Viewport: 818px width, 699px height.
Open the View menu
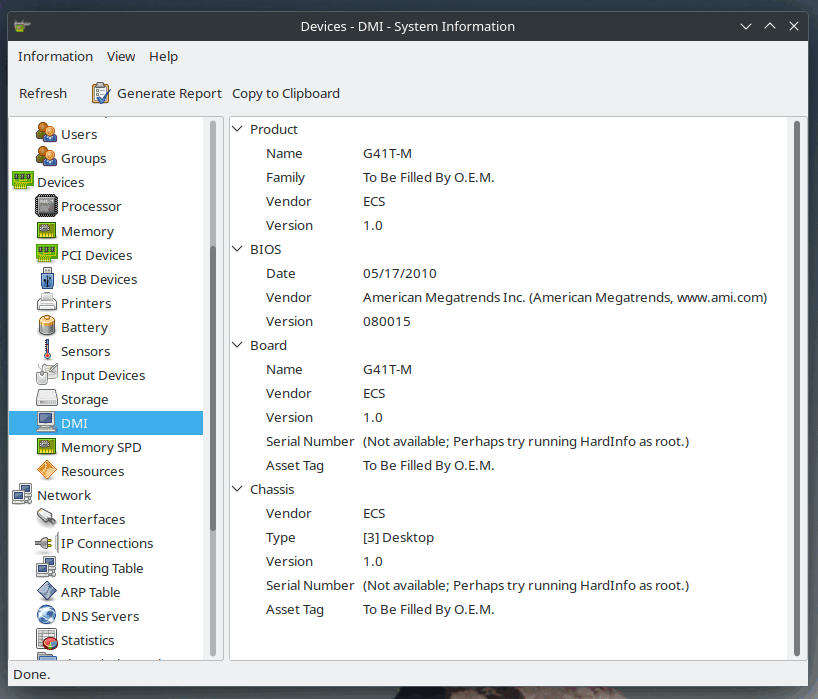pyautogui.click(x=121, y=57)
